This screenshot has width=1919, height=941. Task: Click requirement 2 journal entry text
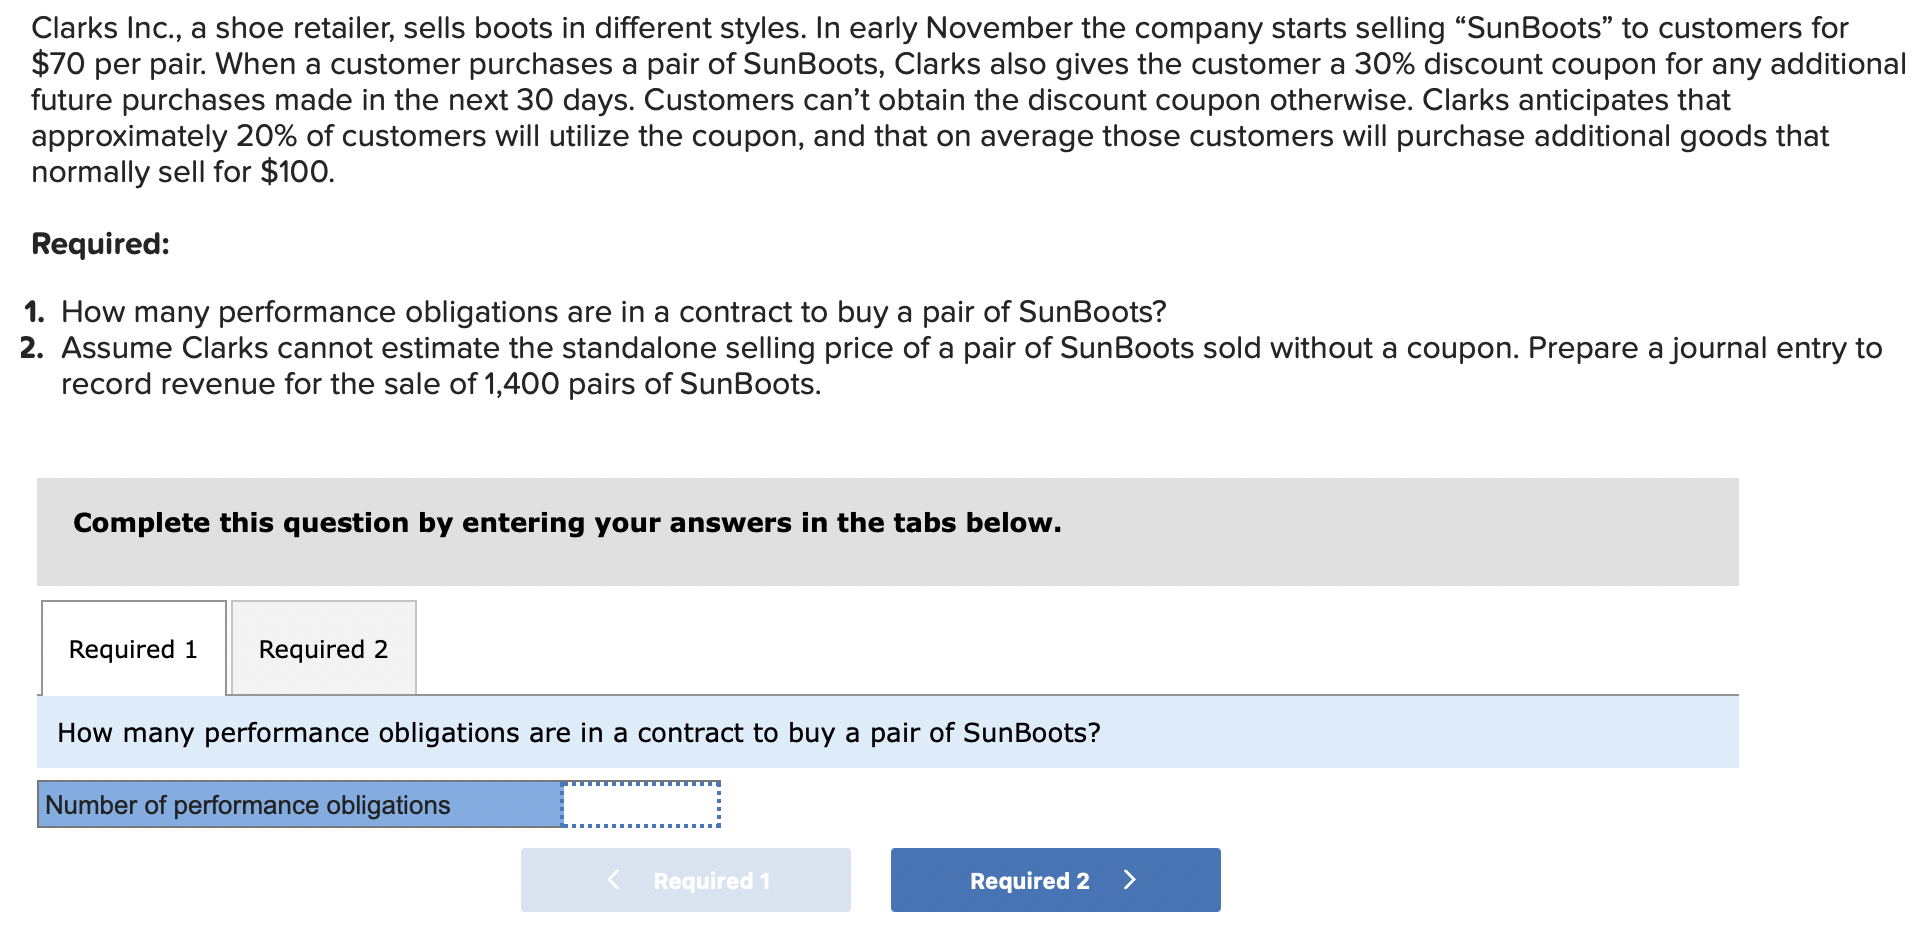[x=970, y=366]
